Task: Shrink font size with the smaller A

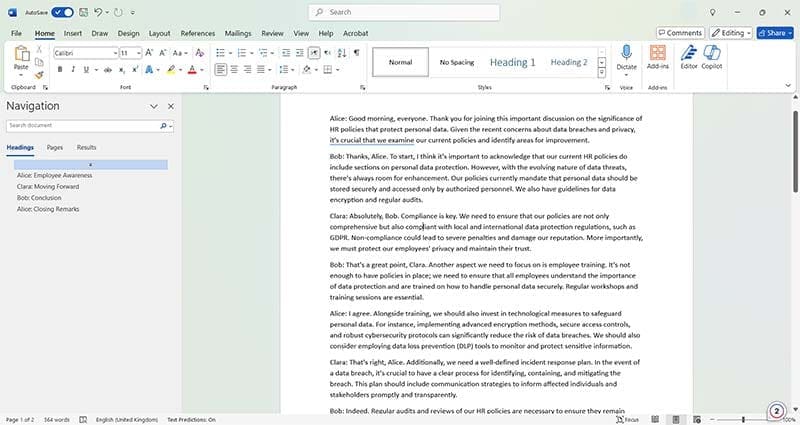Action: click(x=163, y=53)
